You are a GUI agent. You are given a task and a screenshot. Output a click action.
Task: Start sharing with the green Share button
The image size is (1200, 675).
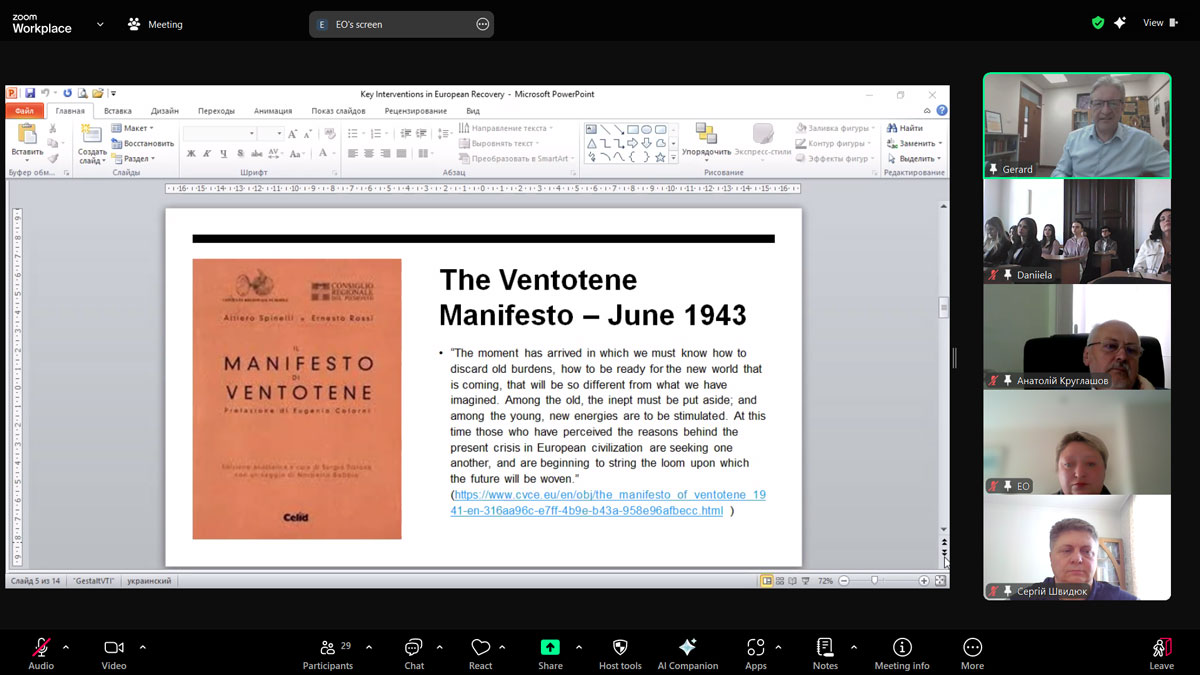point(550,648)
